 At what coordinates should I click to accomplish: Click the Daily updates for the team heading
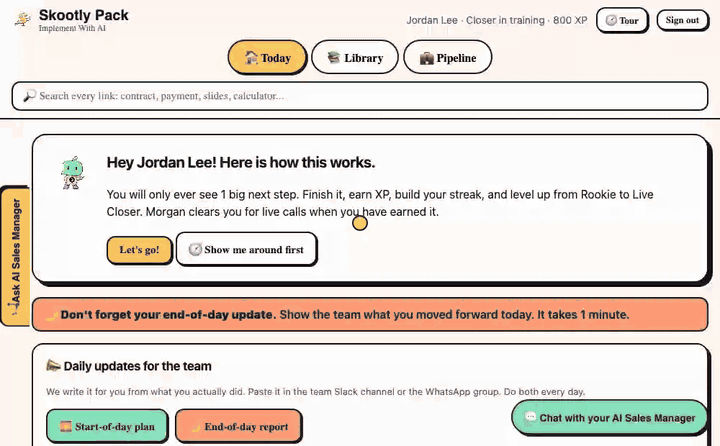[138, 366]
